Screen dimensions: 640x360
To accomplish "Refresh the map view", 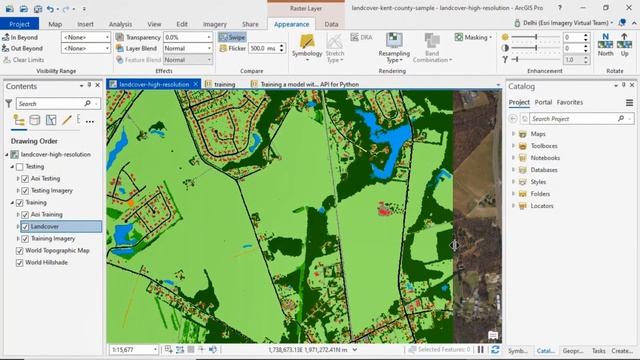I will (x=495, y=349).
